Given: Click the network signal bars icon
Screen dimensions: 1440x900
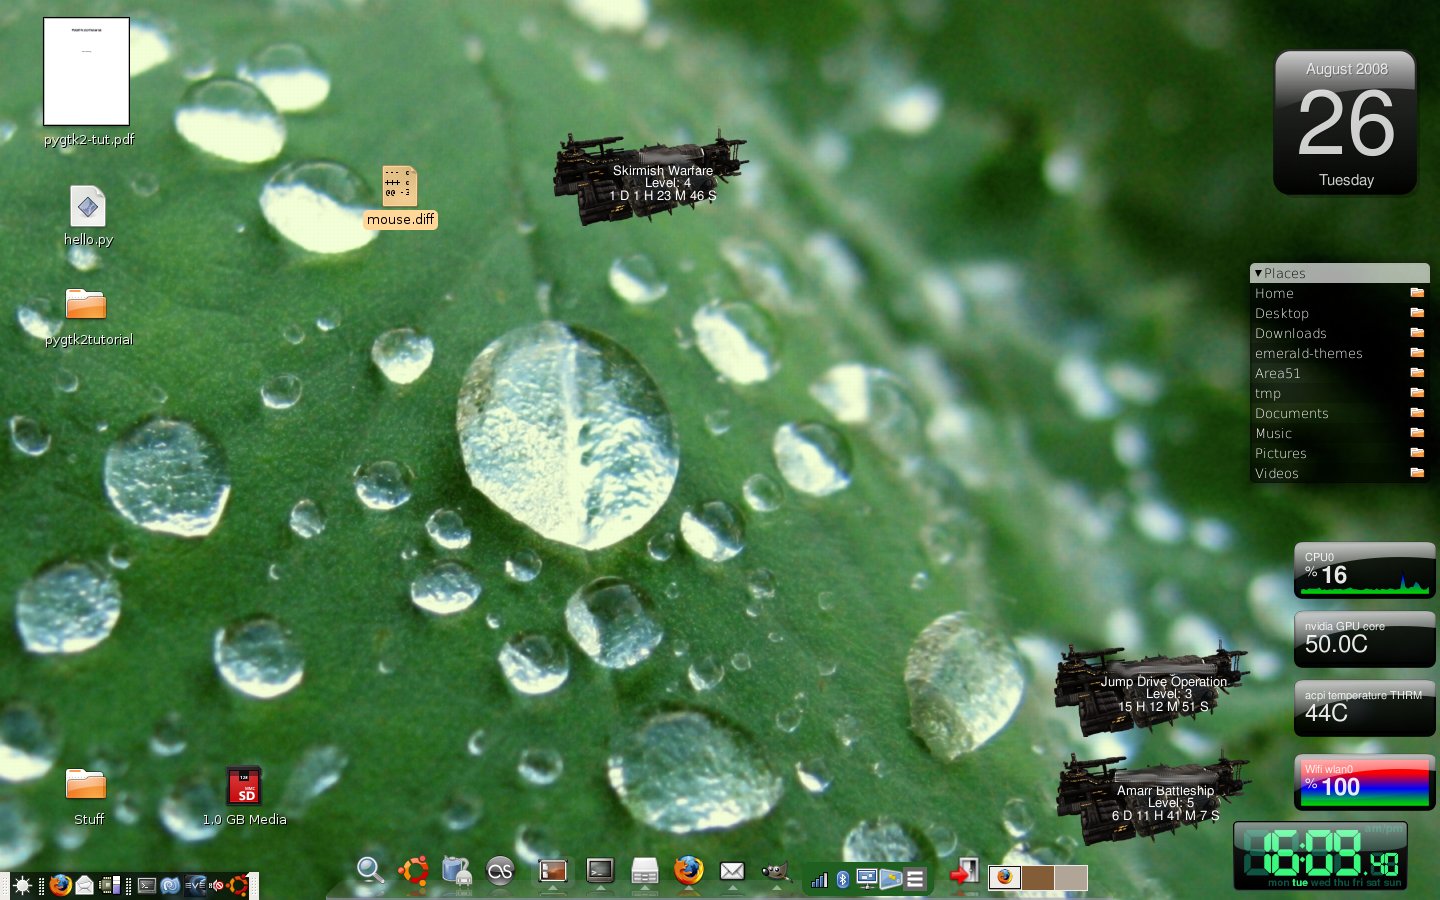Looking at the screenshot, I should click(x=819, y=880).
